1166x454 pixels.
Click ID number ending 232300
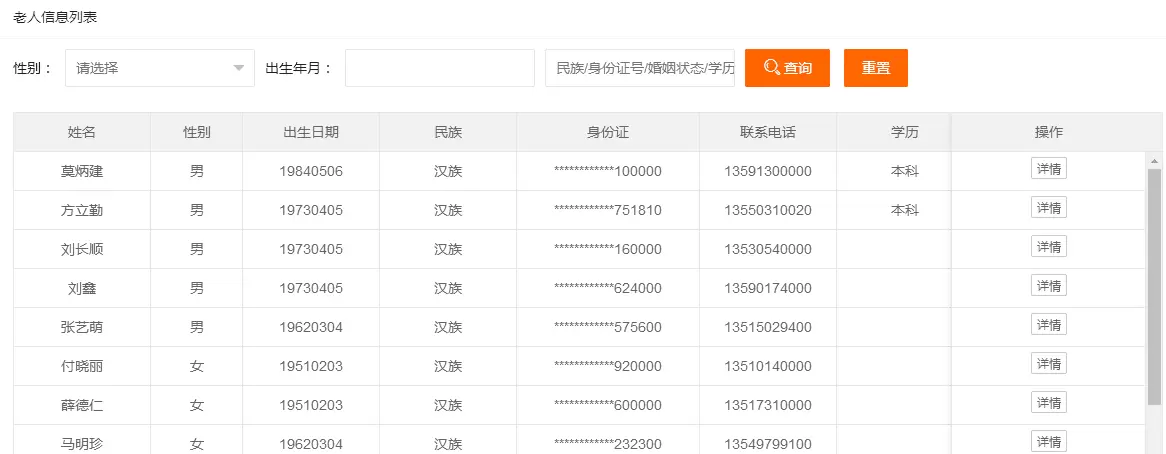[608, 444]
